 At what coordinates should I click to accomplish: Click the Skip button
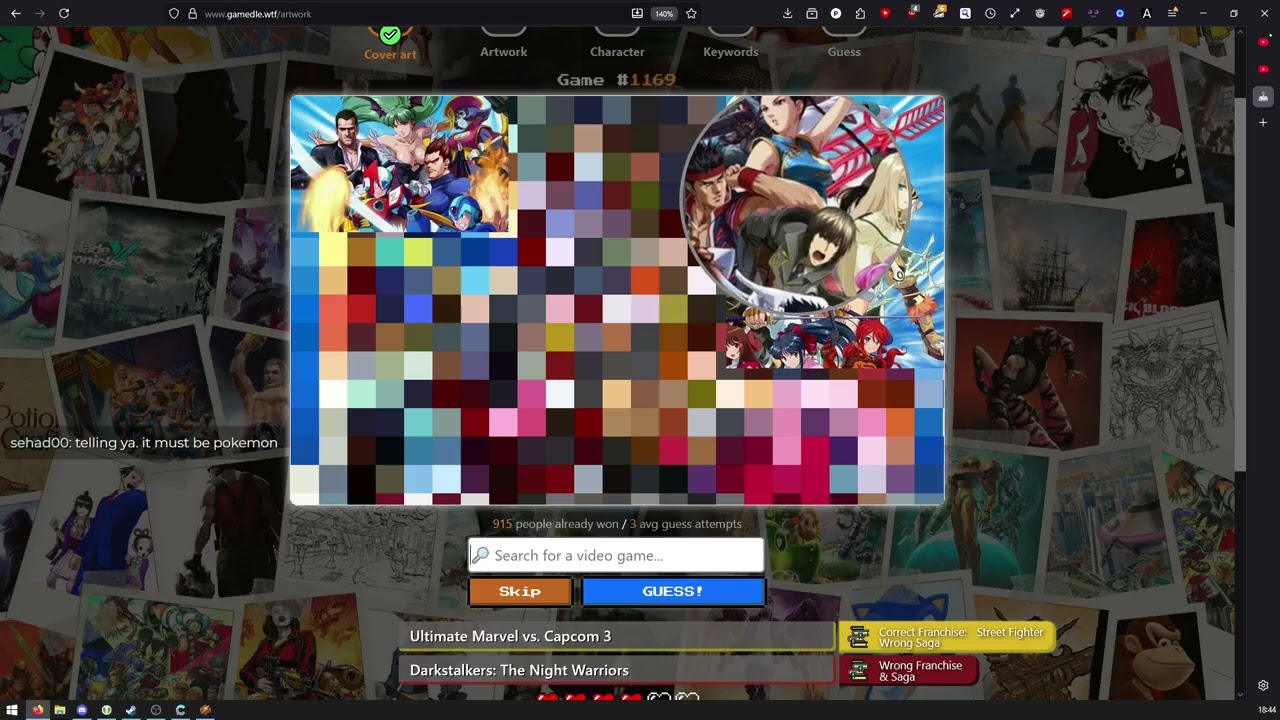click(x=520, y=591)
